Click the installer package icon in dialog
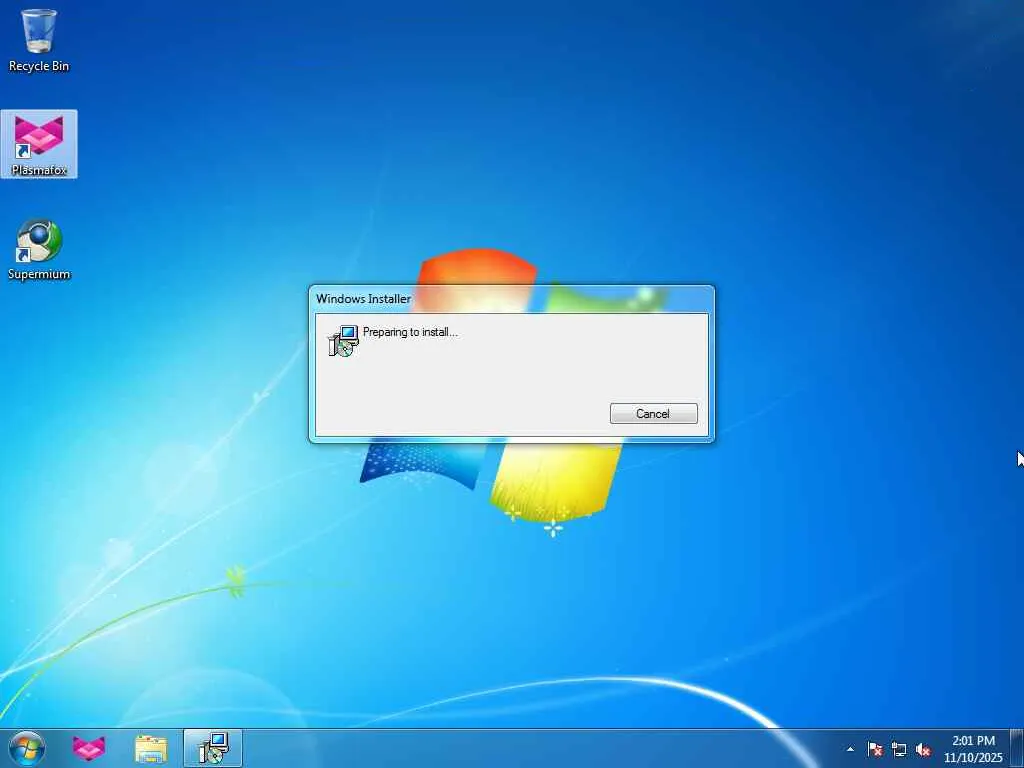The width and height of the screenshot is (1024, 768). point(344,340)
